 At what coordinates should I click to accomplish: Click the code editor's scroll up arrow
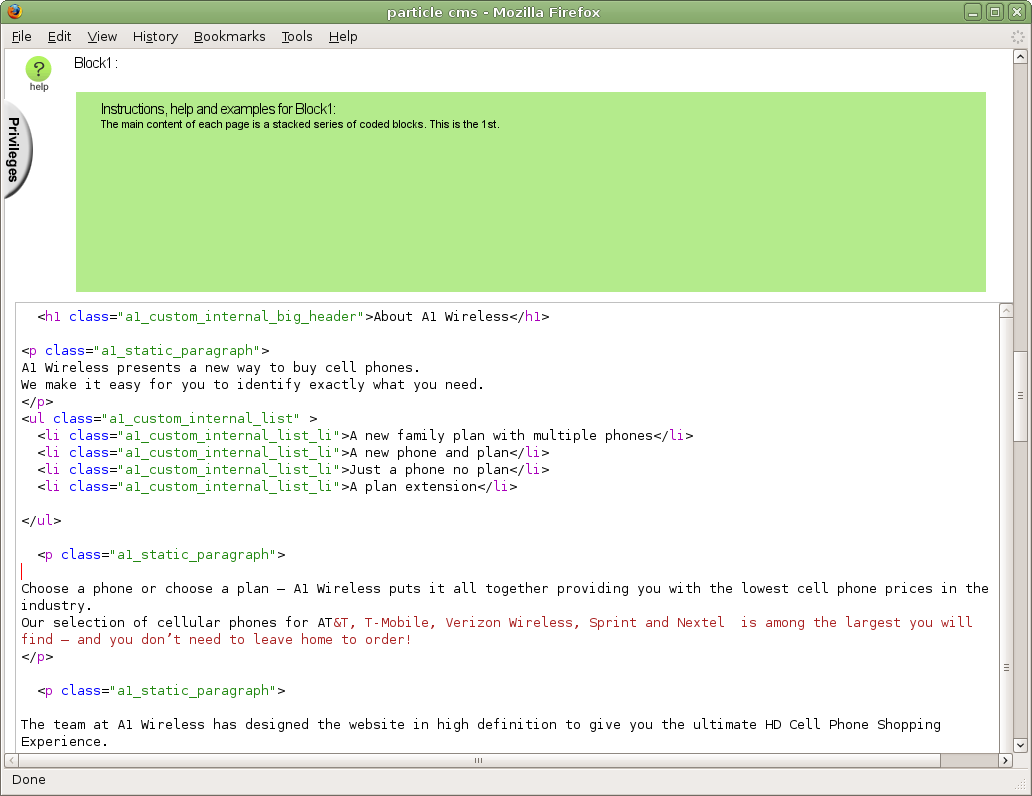[1006, 311]
